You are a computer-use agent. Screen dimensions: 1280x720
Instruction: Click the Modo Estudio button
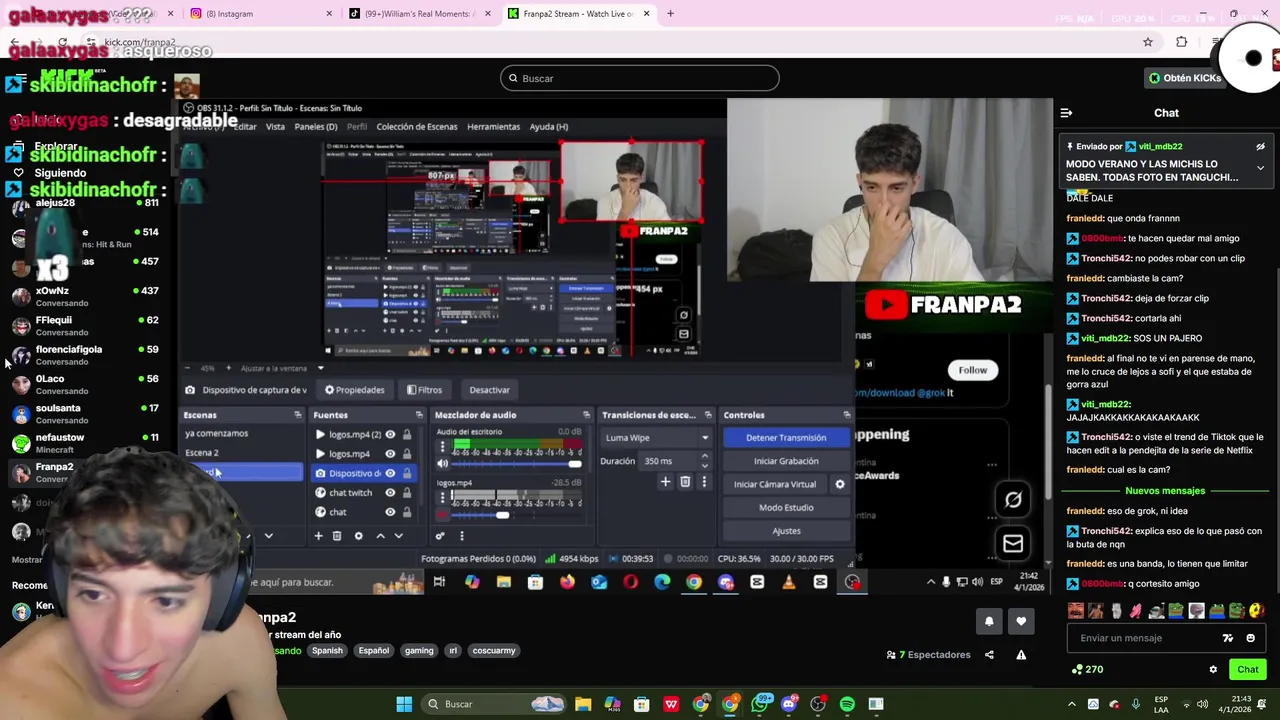[786, 508]
